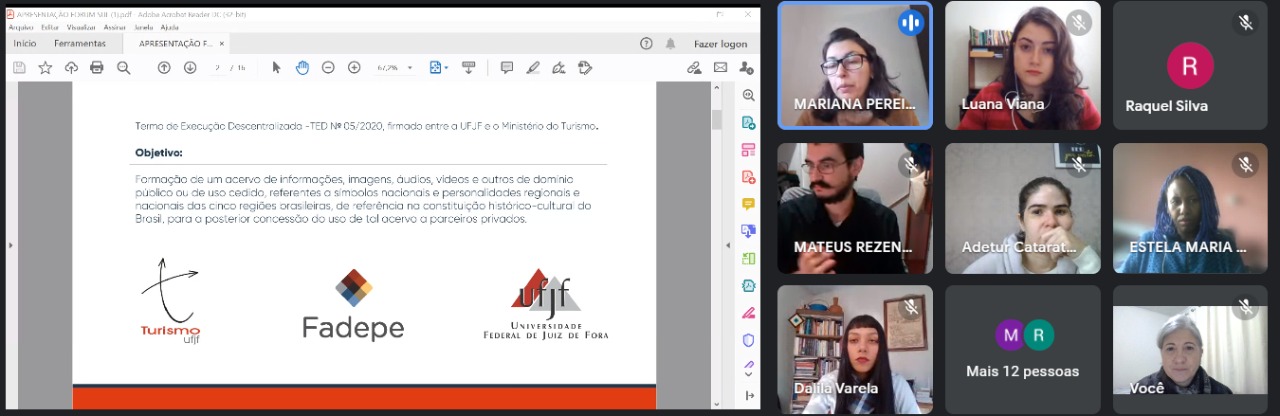Zoom in with the plus icon
This screenshot has height=416, width=1280.
click(x=354, y=67)
